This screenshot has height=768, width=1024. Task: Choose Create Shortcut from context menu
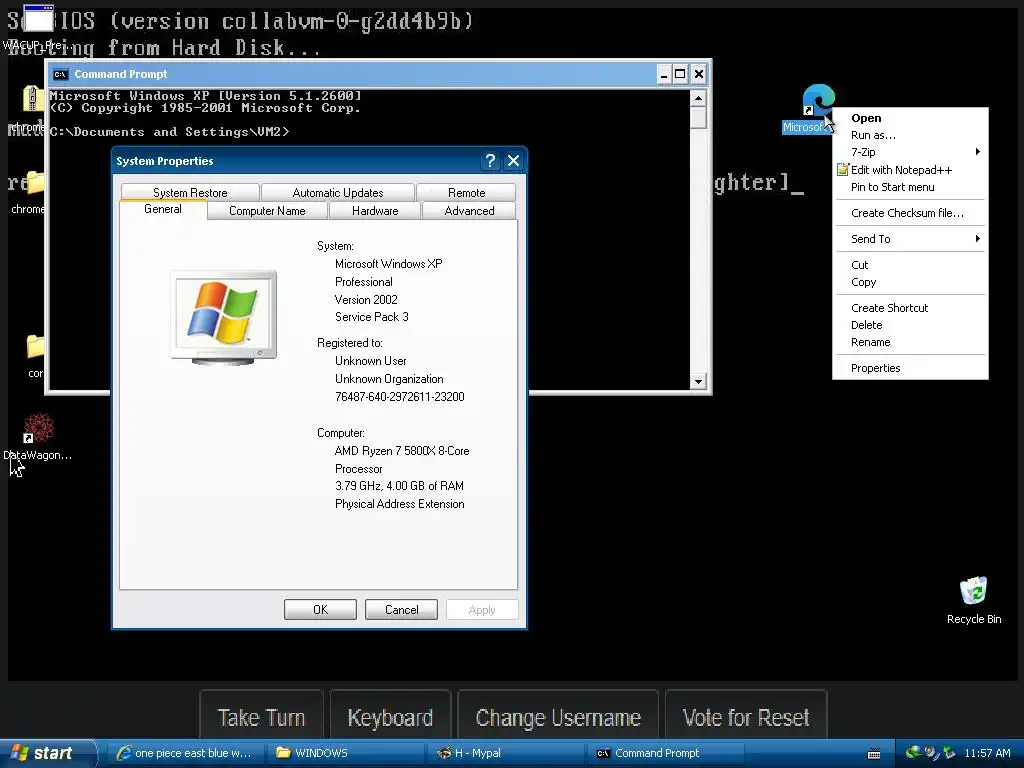point(910,308)
